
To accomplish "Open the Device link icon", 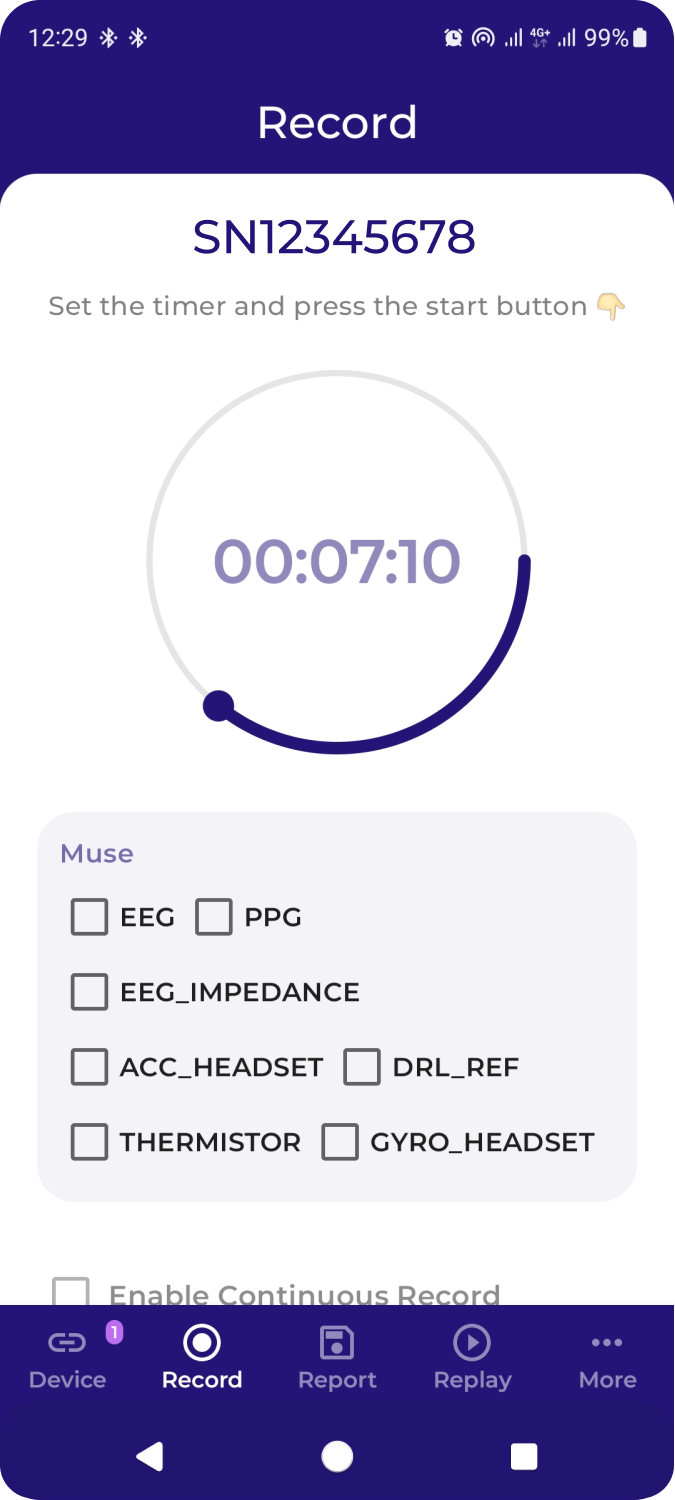I will [x=67, y=1342].
